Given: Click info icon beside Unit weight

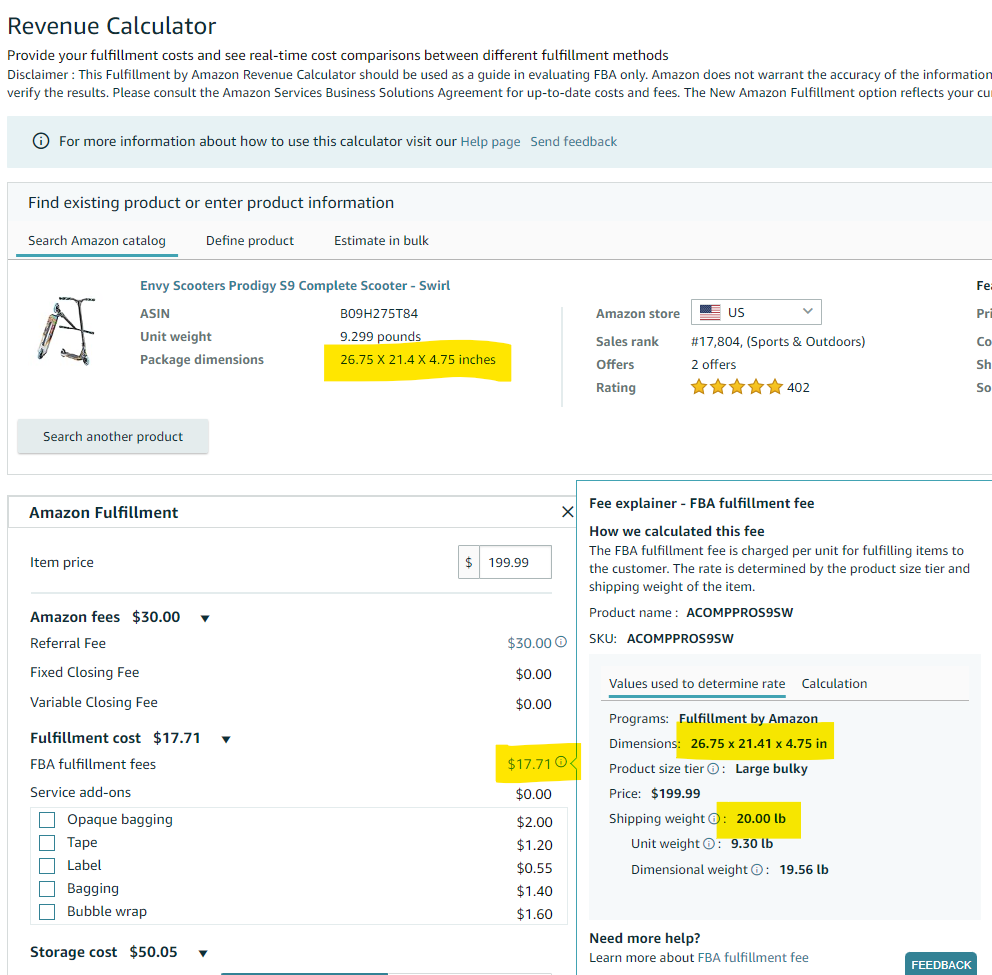Looking at the screenshot, I should point(709,843).
